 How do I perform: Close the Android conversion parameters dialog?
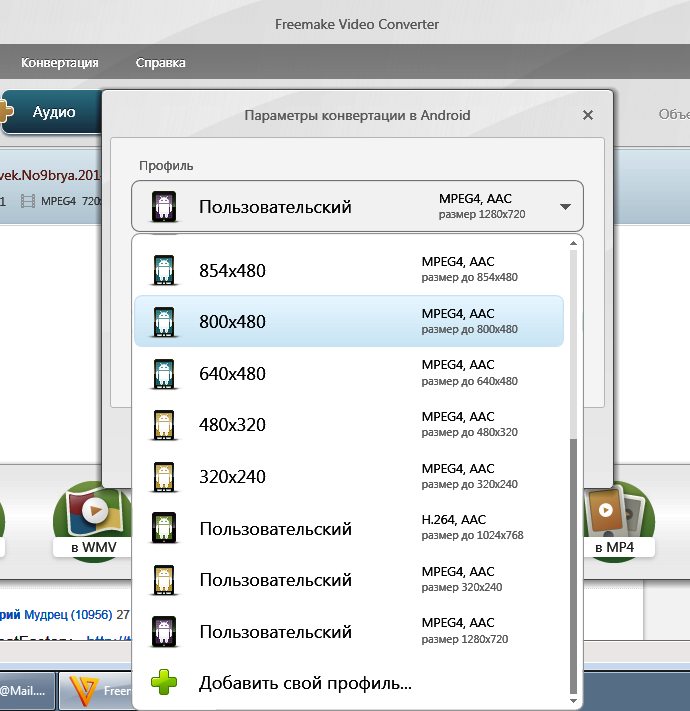coord(588,115)
